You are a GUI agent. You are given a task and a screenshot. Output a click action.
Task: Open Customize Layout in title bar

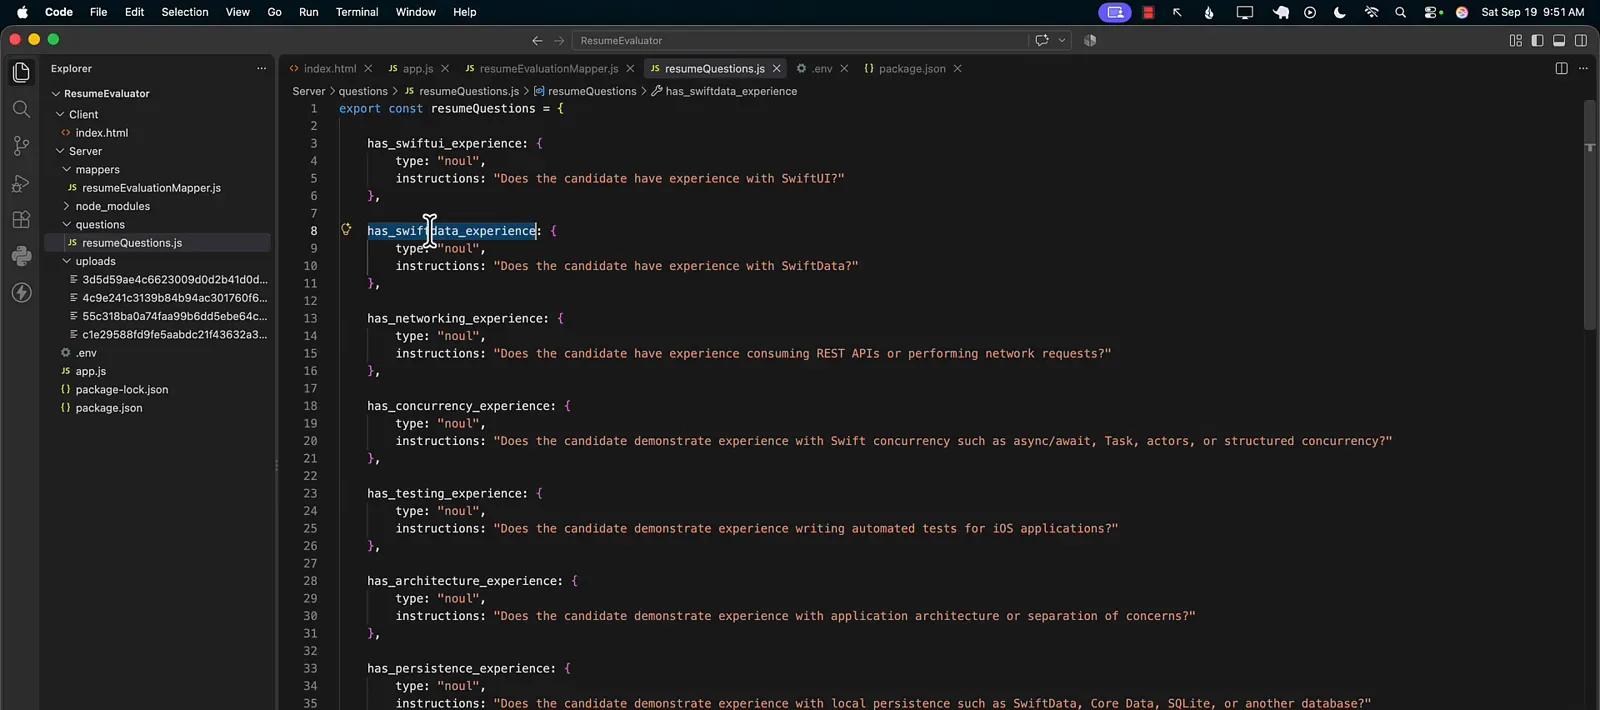point(1515,41)
